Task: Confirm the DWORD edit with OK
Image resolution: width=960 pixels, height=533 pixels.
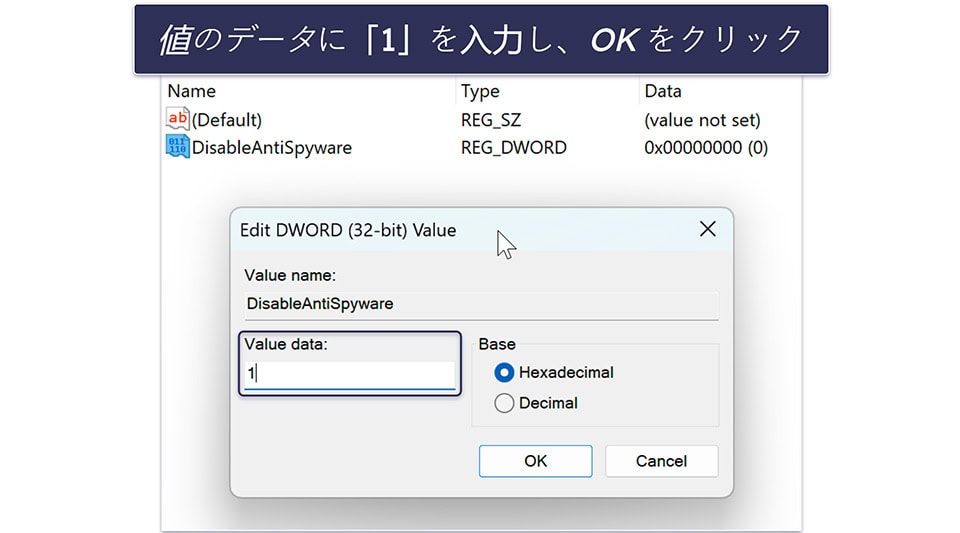Action: click(535, 461)
